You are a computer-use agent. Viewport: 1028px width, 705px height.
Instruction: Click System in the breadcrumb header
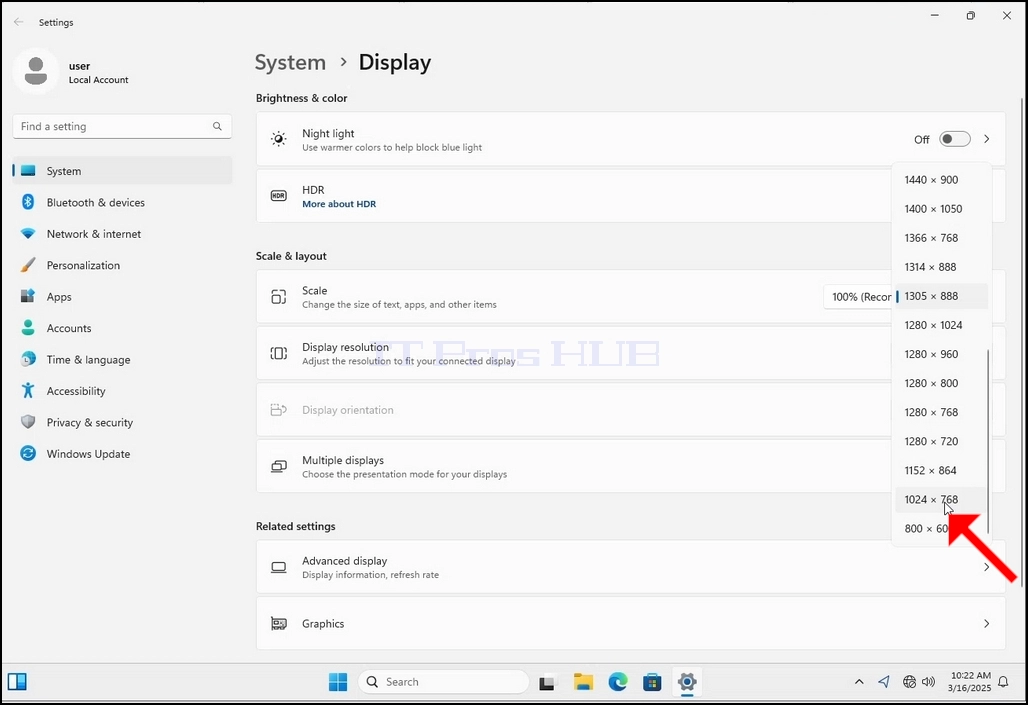pos(290,62)
